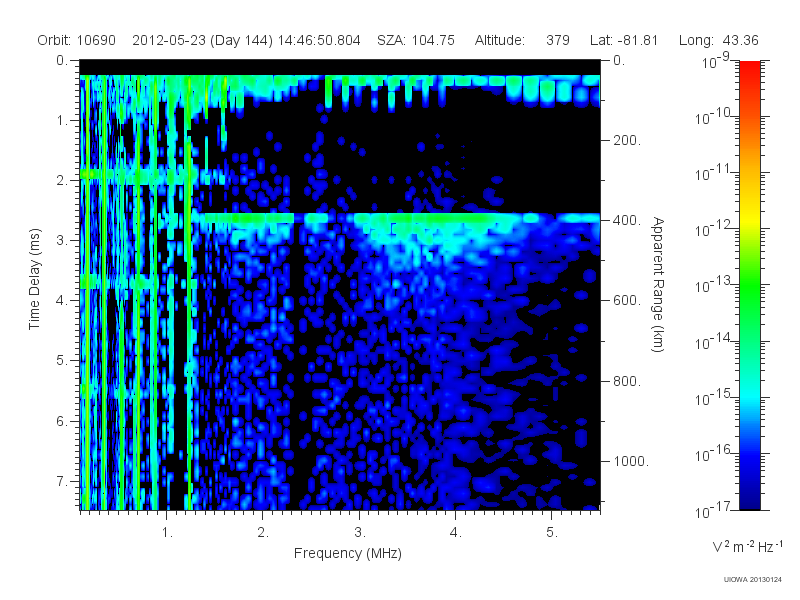The image size is (800, 600).
Task: Click the SZA: 104.75 value
Action: tap(416, 40)
